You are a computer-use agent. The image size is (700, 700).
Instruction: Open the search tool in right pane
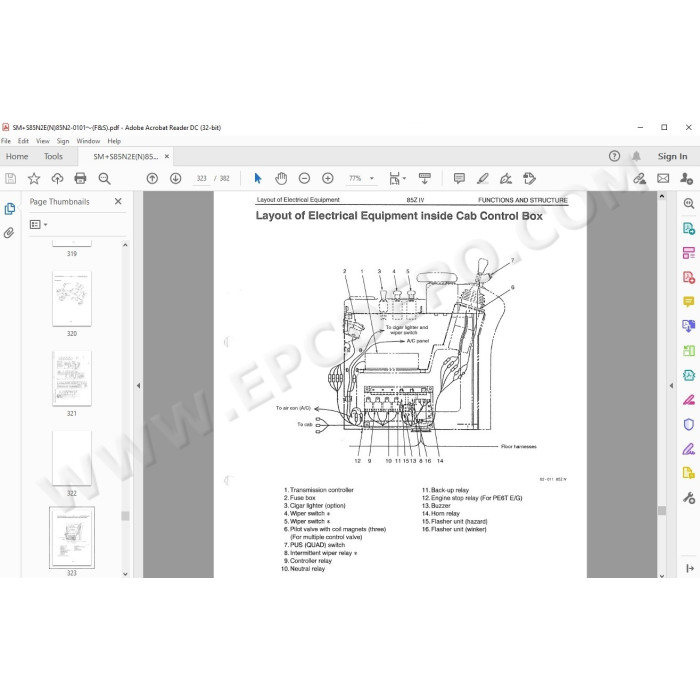tap(688, 204)
